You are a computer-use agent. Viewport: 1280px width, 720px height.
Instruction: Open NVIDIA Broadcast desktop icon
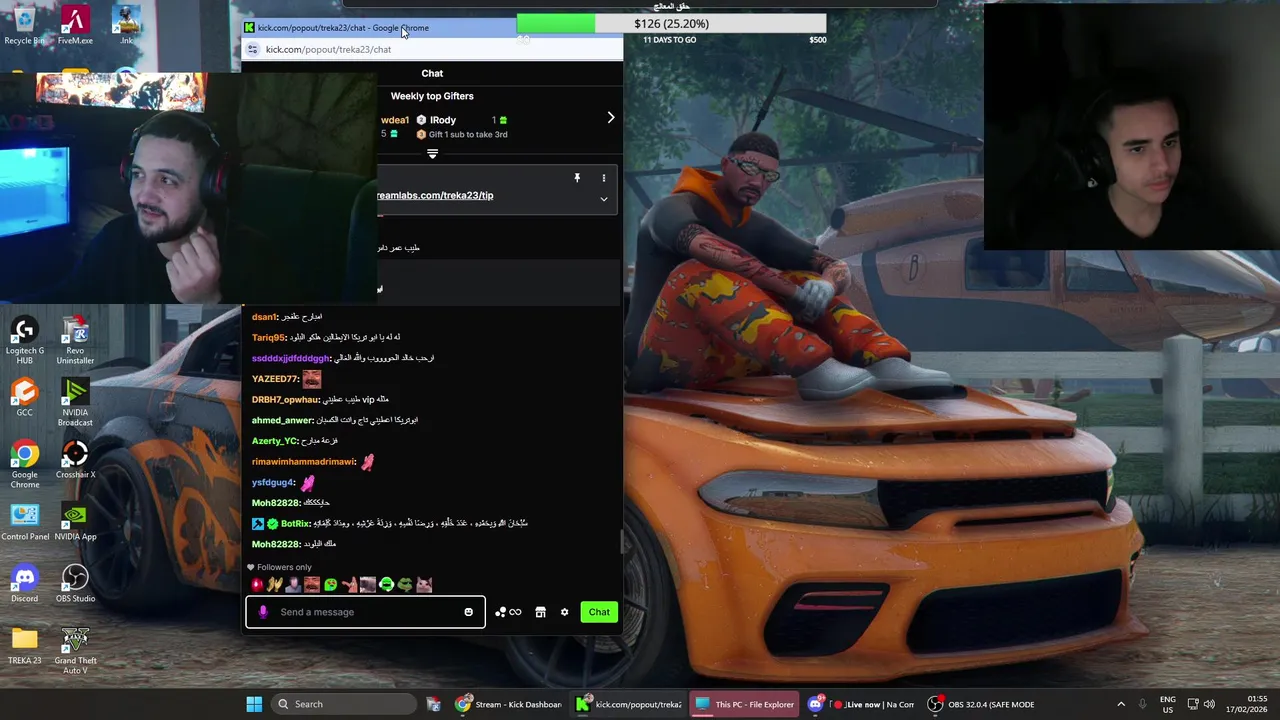pyautogui.click(x=75, y=402)
